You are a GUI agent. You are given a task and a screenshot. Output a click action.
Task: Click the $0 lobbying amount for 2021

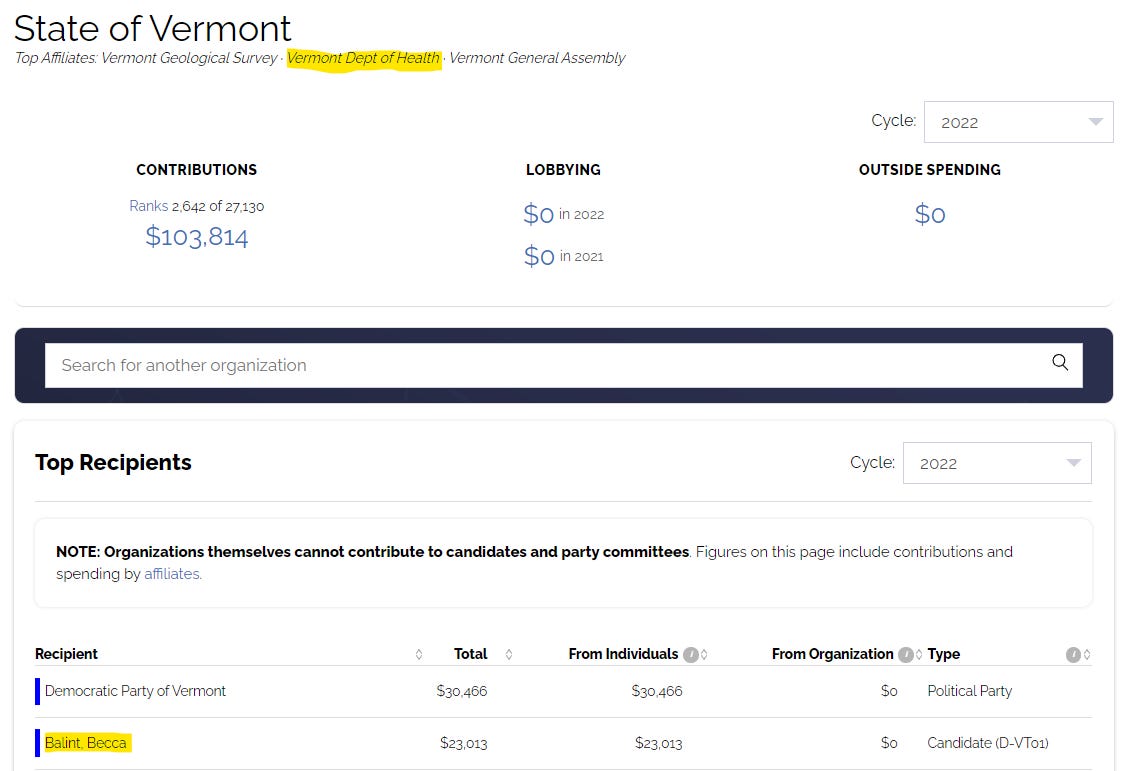tap(539, 256)
